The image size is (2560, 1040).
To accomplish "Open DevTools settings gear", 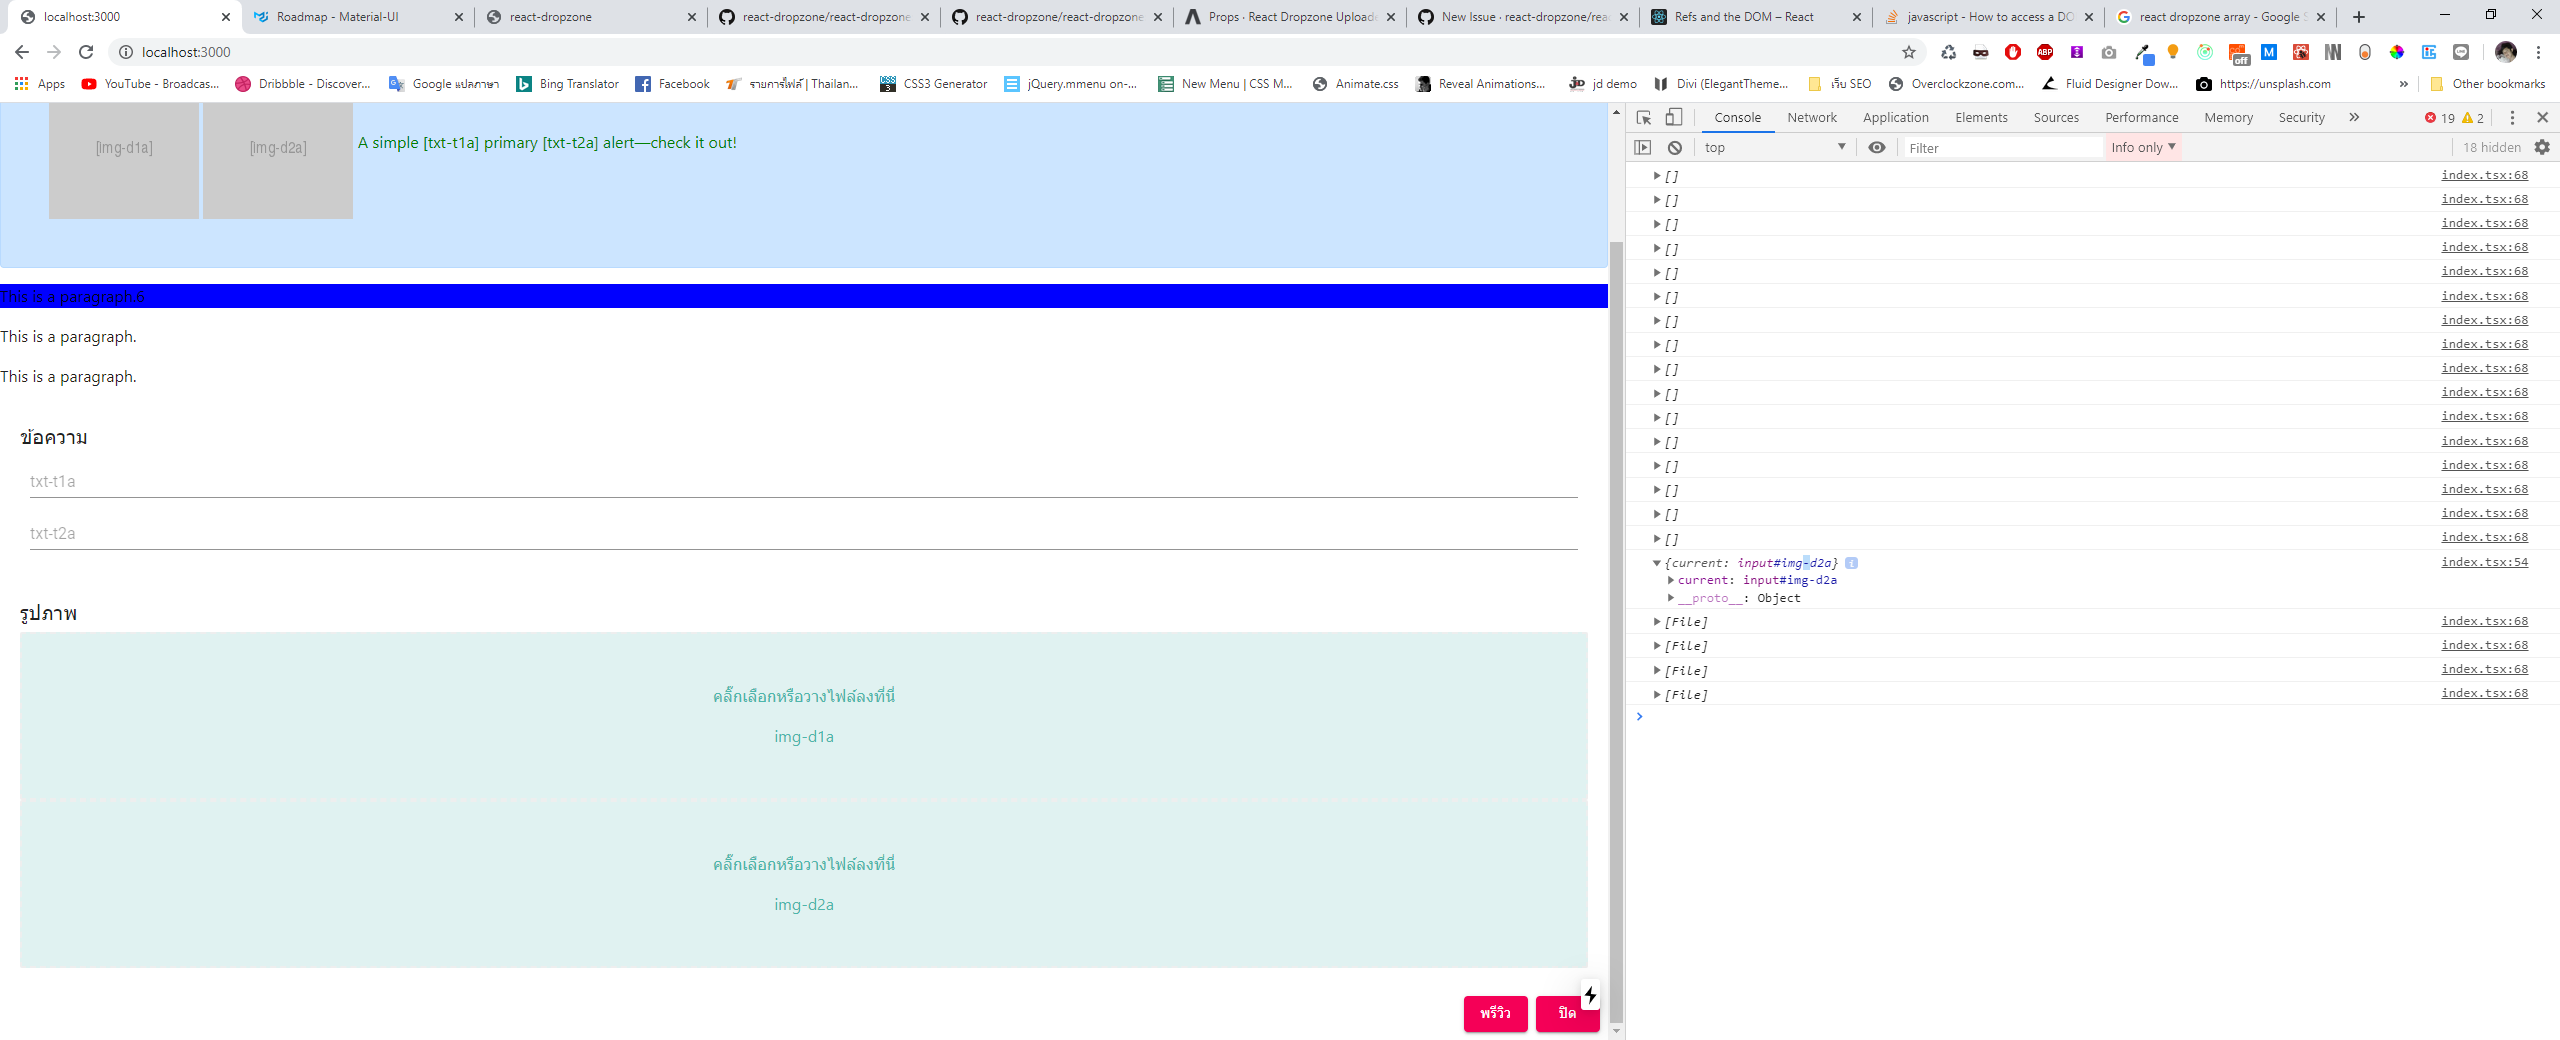I will pos(2543,147).
